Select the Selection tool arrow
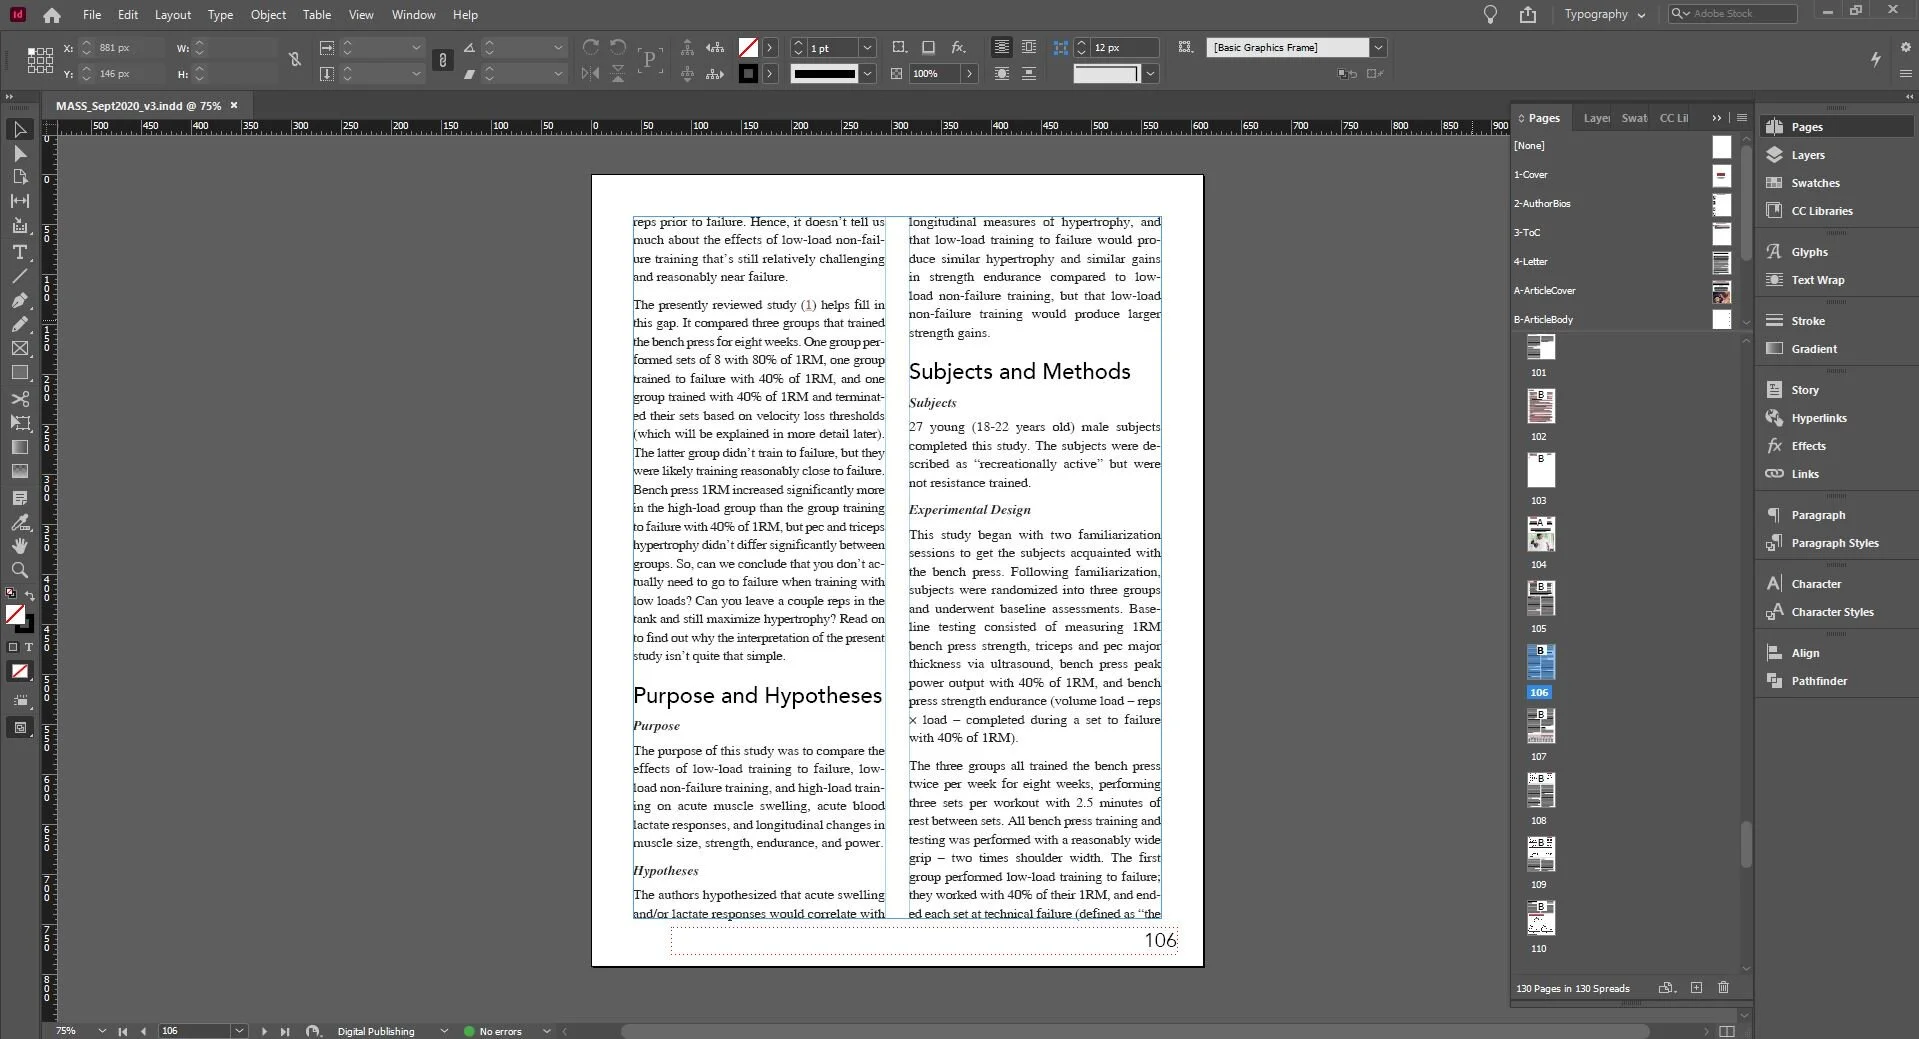The image size is (1919, 1039). pos(19,130)
